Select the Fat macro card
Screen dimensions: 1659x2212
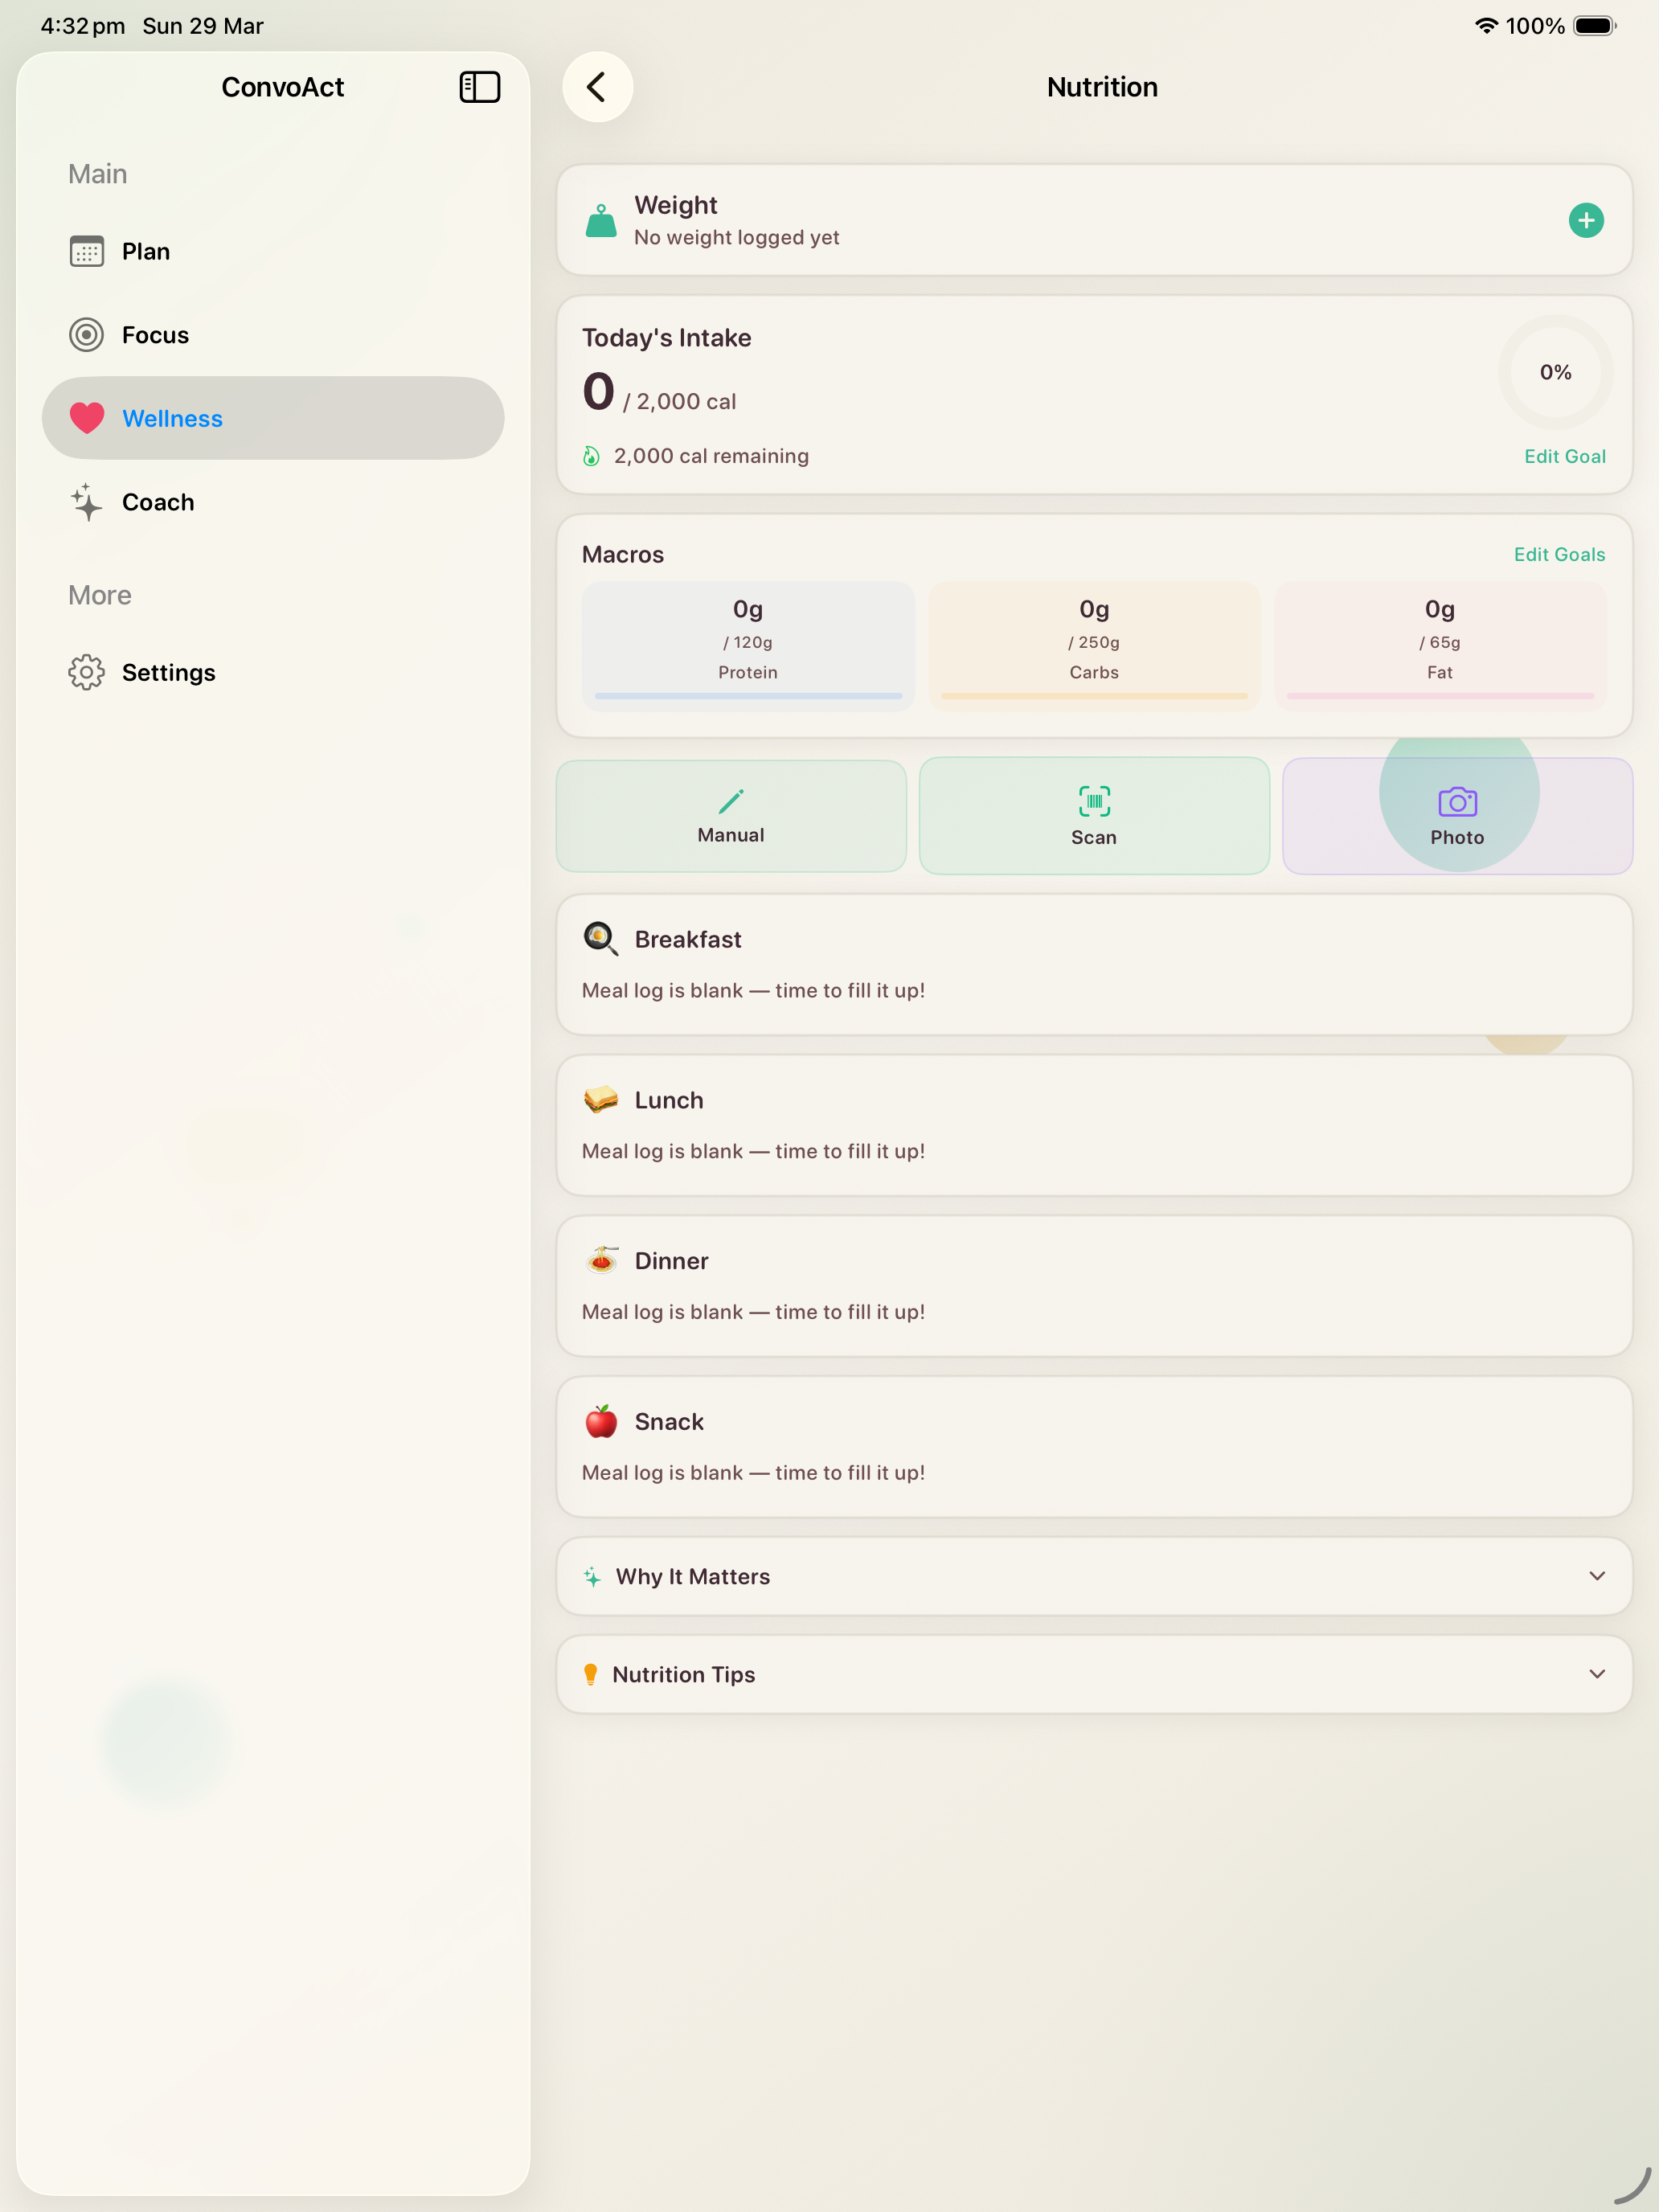click(1440, 646)
